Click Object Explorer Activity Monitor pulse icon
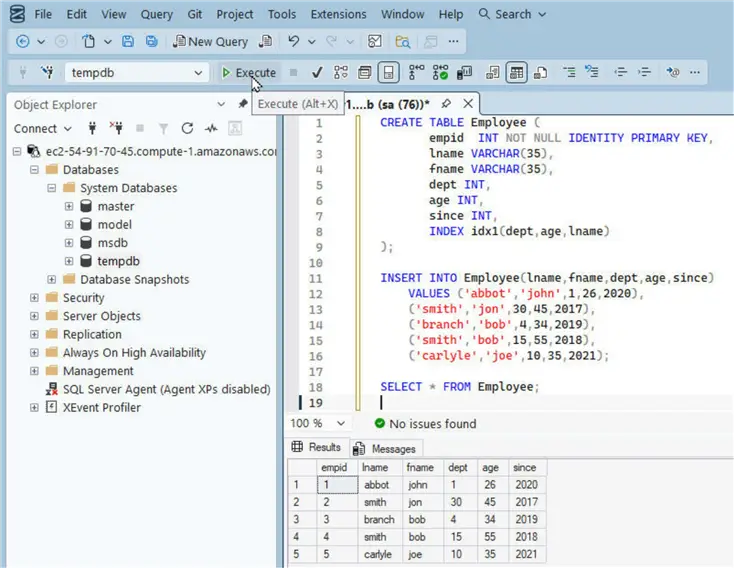The width and height of the screenshot is (734, 568). click(x=211, y=128)
